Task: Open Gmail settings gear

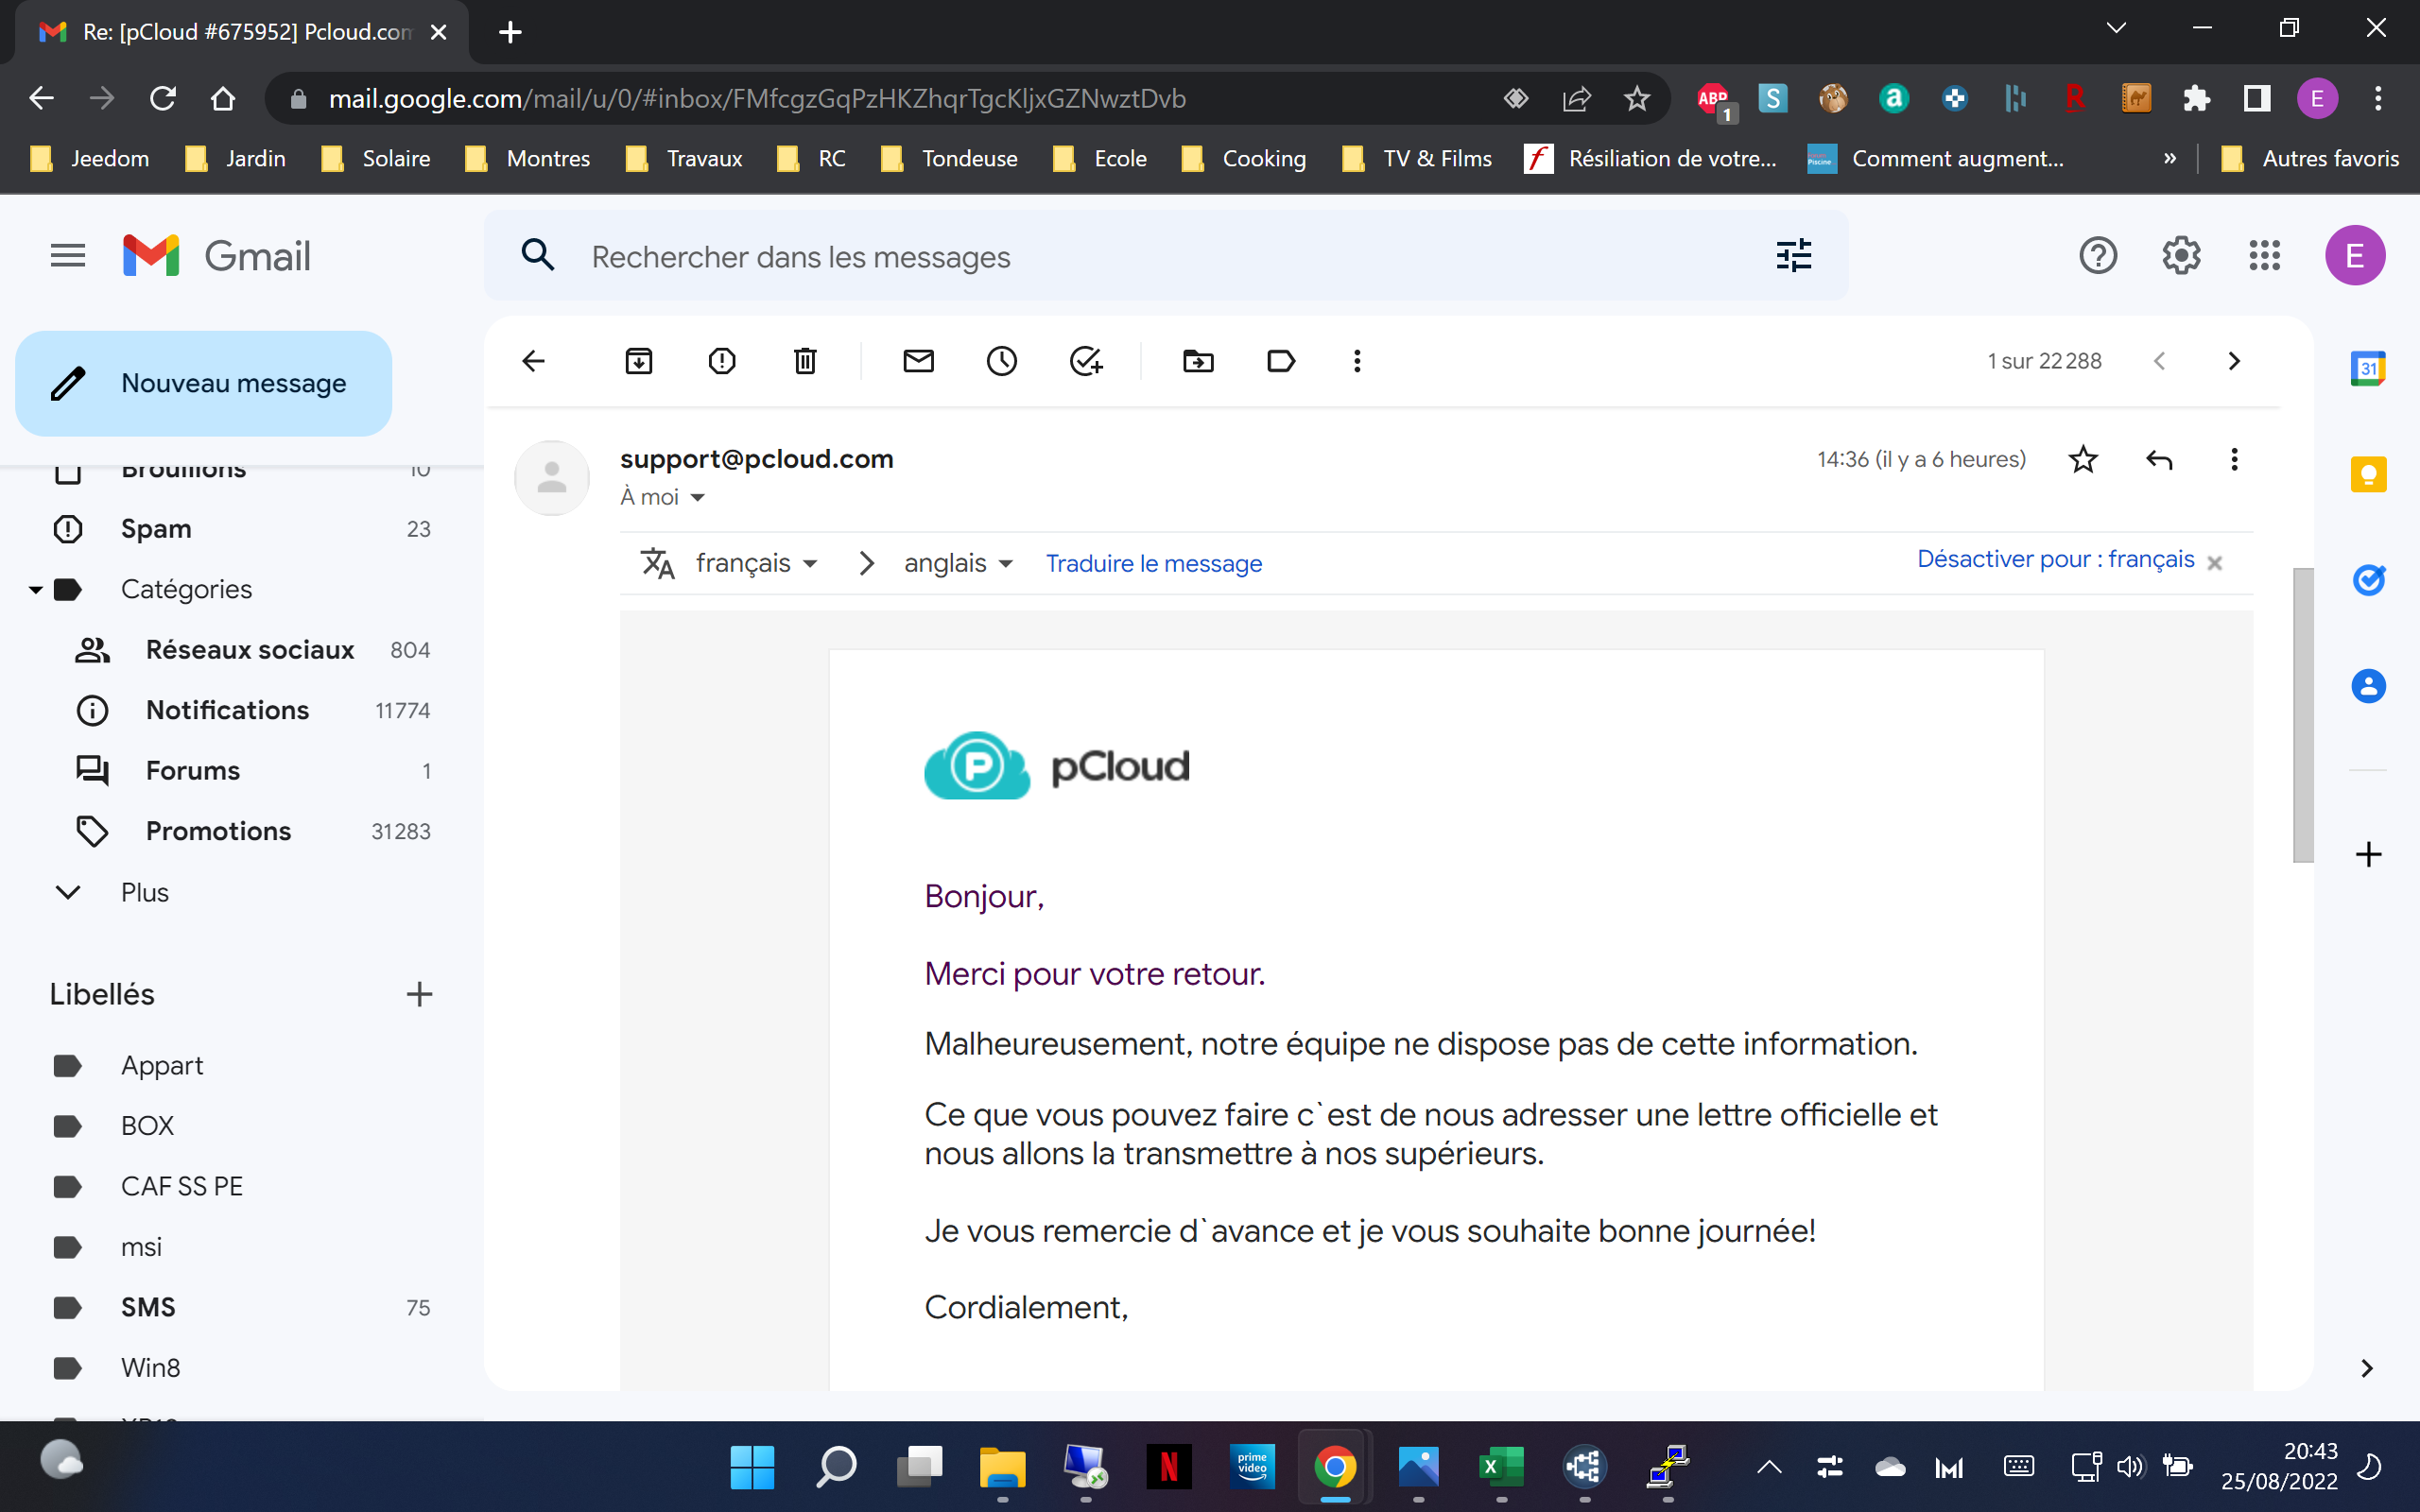Action: pyautogui.click(x=2181, y=256)
